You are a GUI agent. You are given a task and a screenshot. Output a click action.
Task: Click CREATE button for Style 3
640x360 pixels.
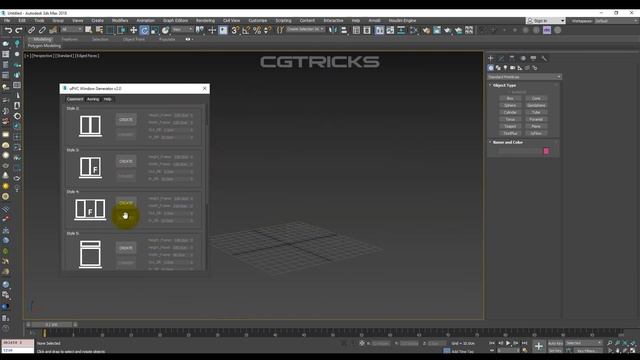point(126,161)
